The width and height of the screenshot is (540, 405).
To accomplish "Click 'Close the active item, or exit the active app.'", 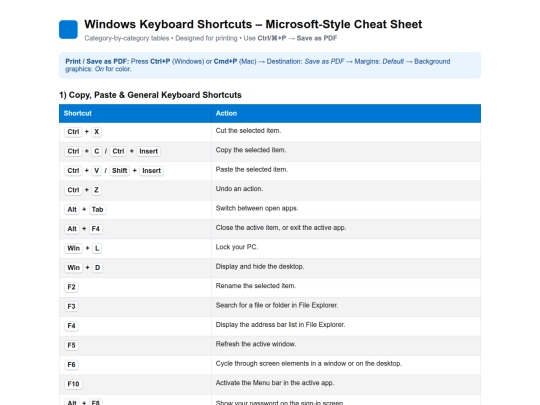I will 281,228.
